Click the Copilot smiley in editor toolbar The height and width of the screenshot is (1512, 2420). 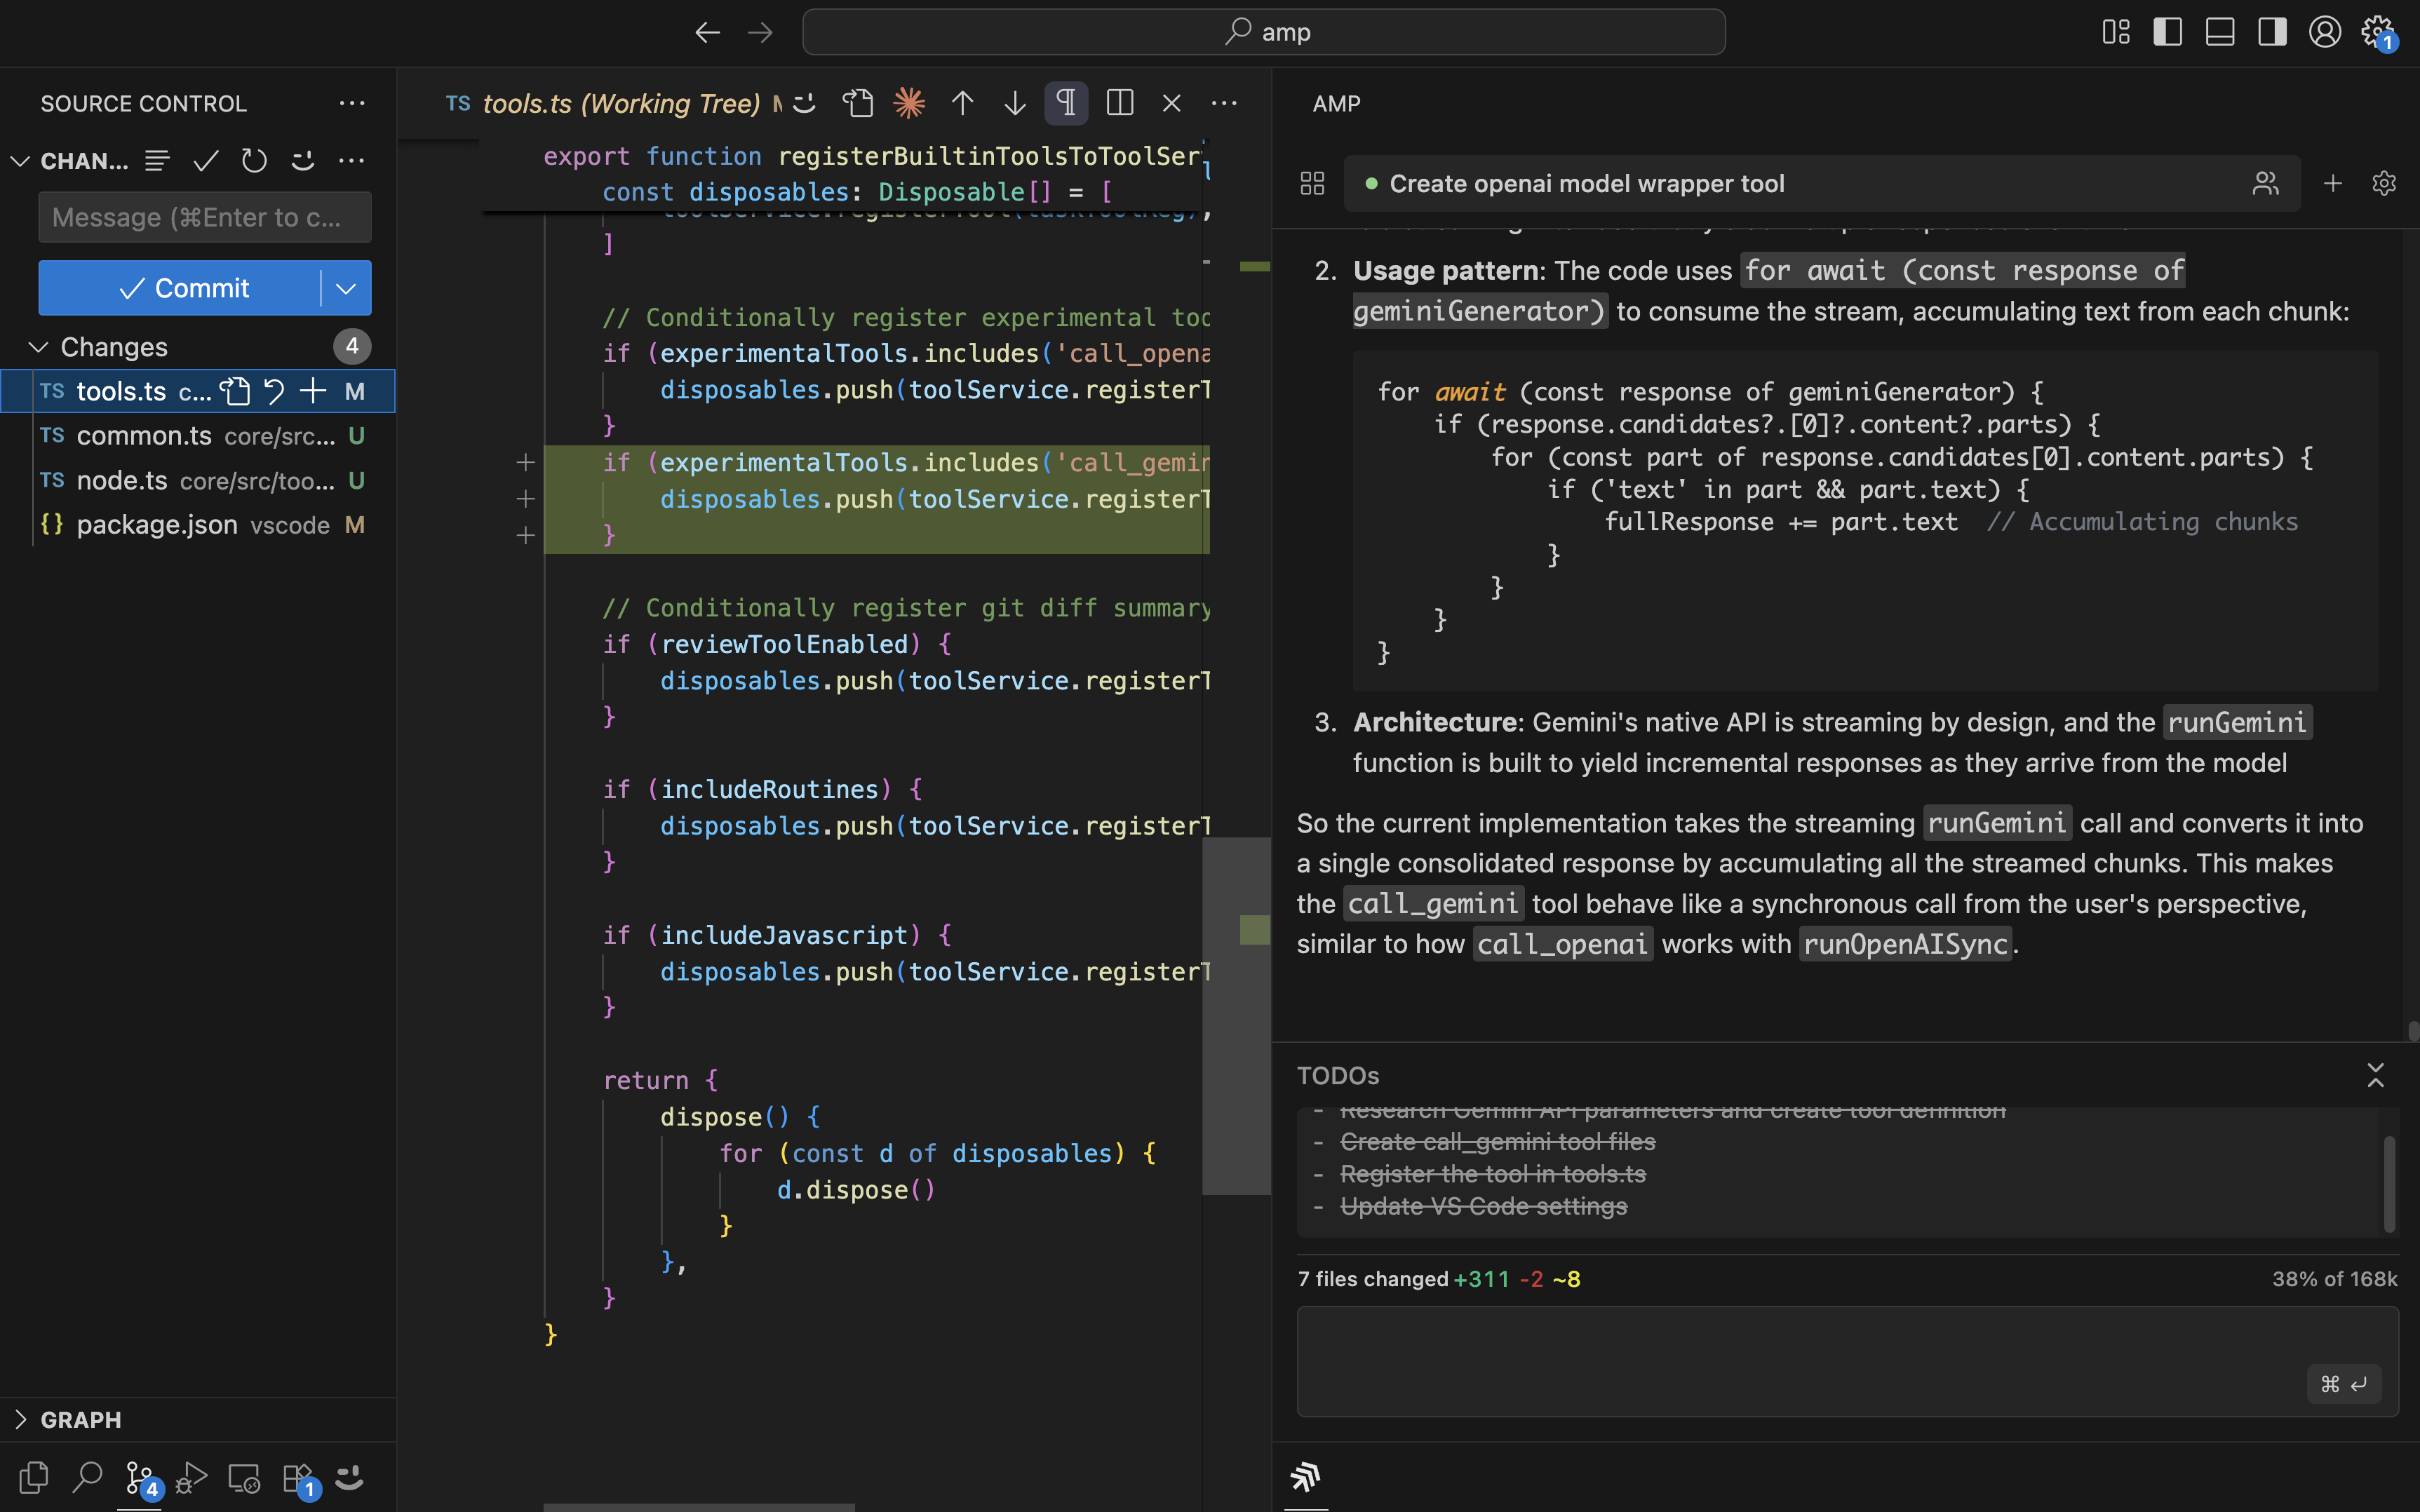(x=805, y=103)
